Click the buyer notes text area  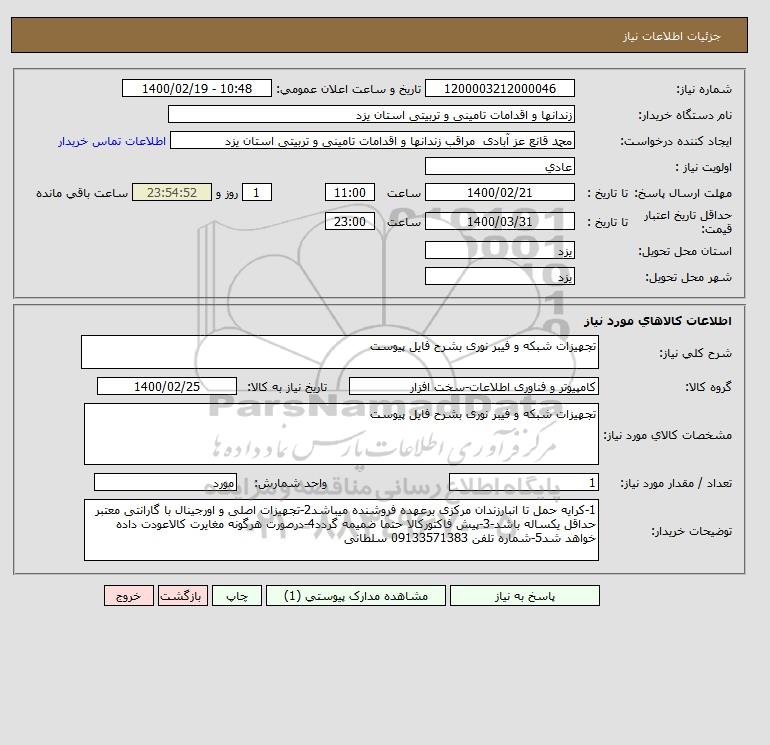tap(341, 530)
